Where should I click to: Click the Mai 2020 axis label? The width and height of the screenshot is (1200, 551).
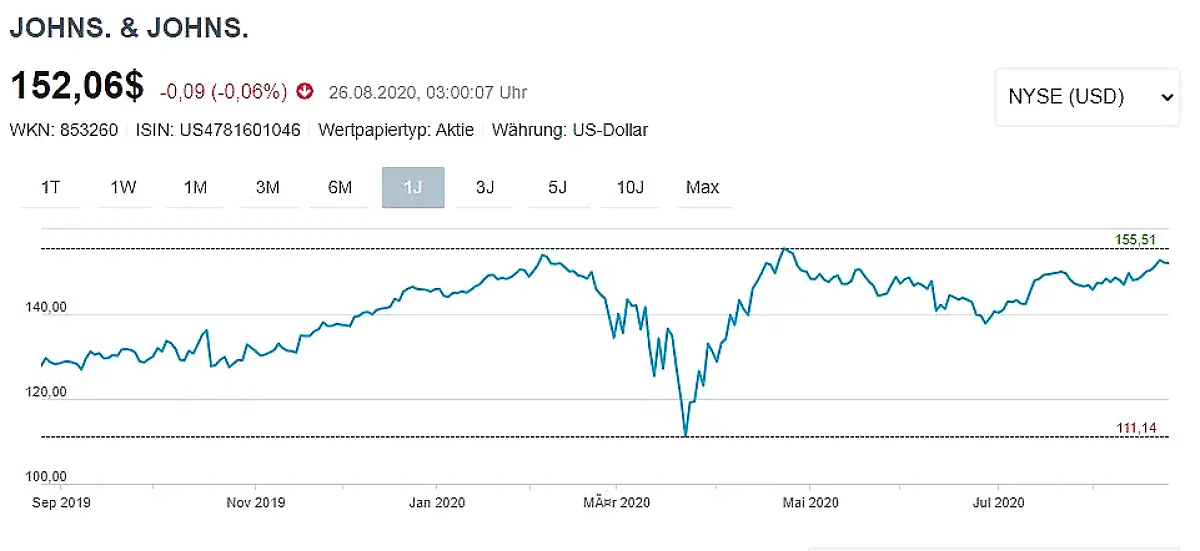pos(809,502)
